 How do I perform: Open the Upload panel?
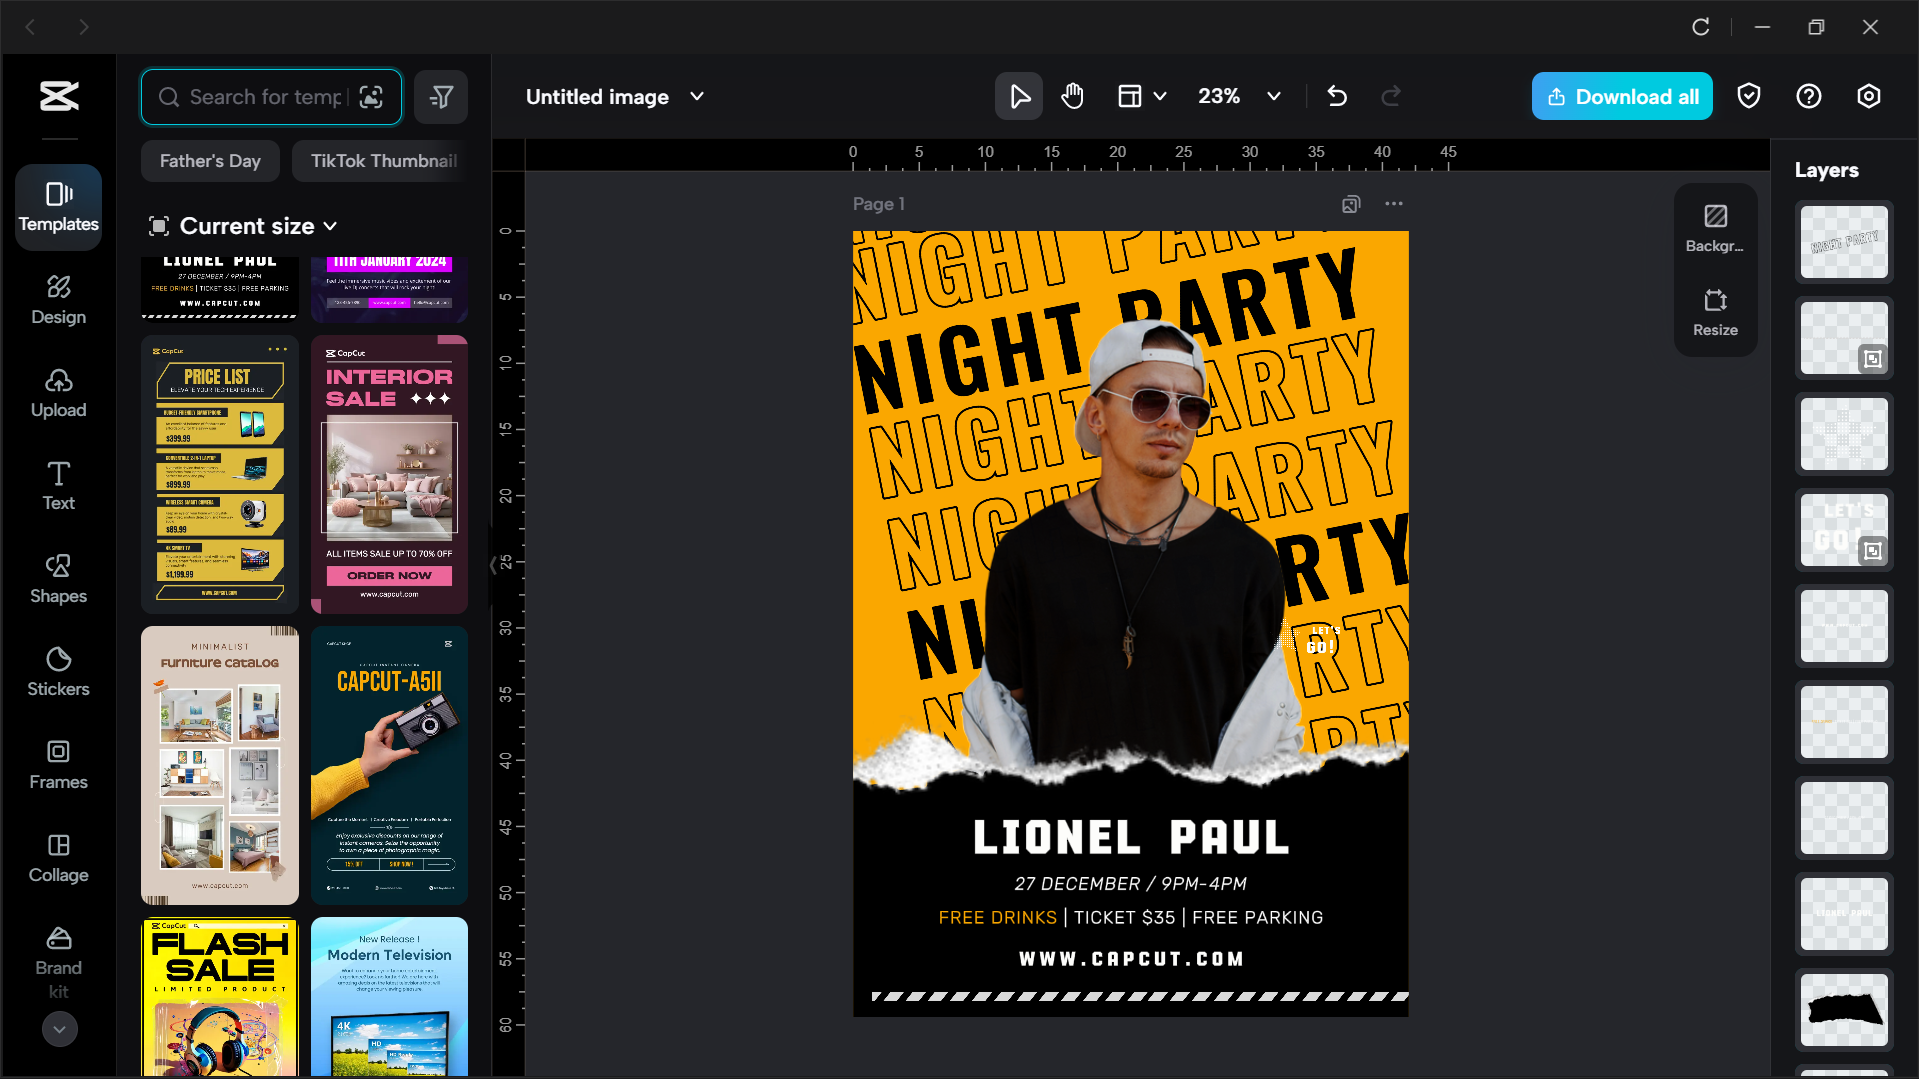pos(58,393)
